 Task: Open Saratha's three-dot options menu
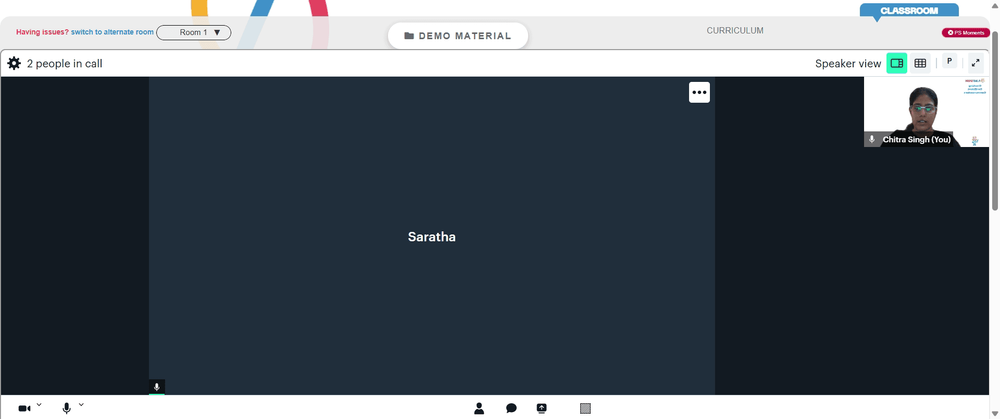coord(699,92)
